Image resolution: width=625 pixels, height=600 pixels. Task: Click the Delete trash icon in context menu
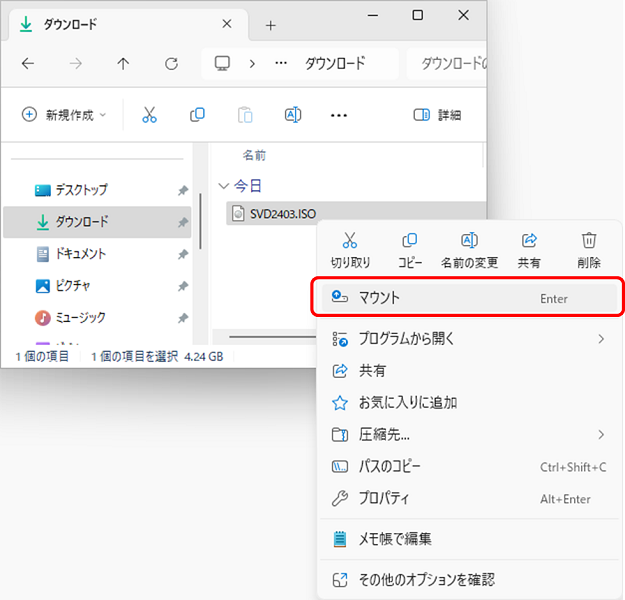[x=589, y=241]
